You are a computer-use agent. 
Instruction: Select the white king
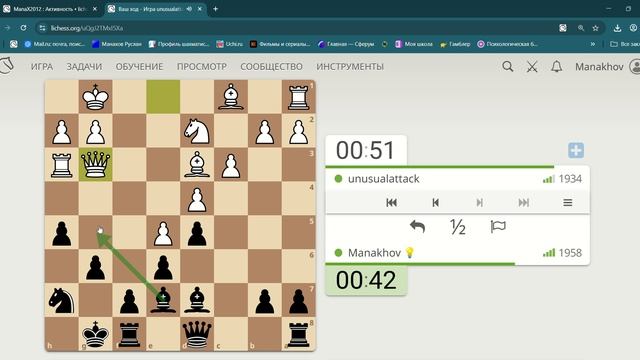(95, 97)
